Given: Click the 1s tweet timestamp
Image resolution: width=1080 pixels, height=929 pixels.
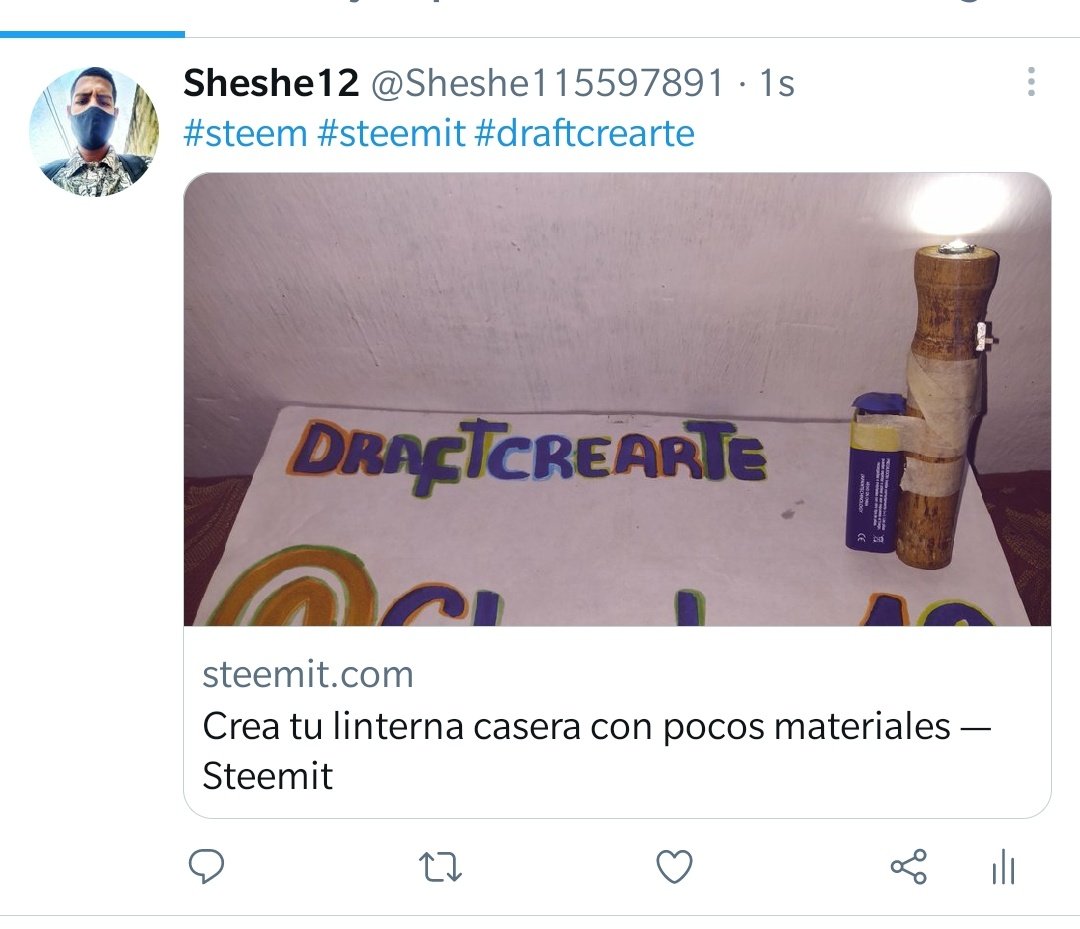Looking at the screenshot, I should tap(777, 83).
